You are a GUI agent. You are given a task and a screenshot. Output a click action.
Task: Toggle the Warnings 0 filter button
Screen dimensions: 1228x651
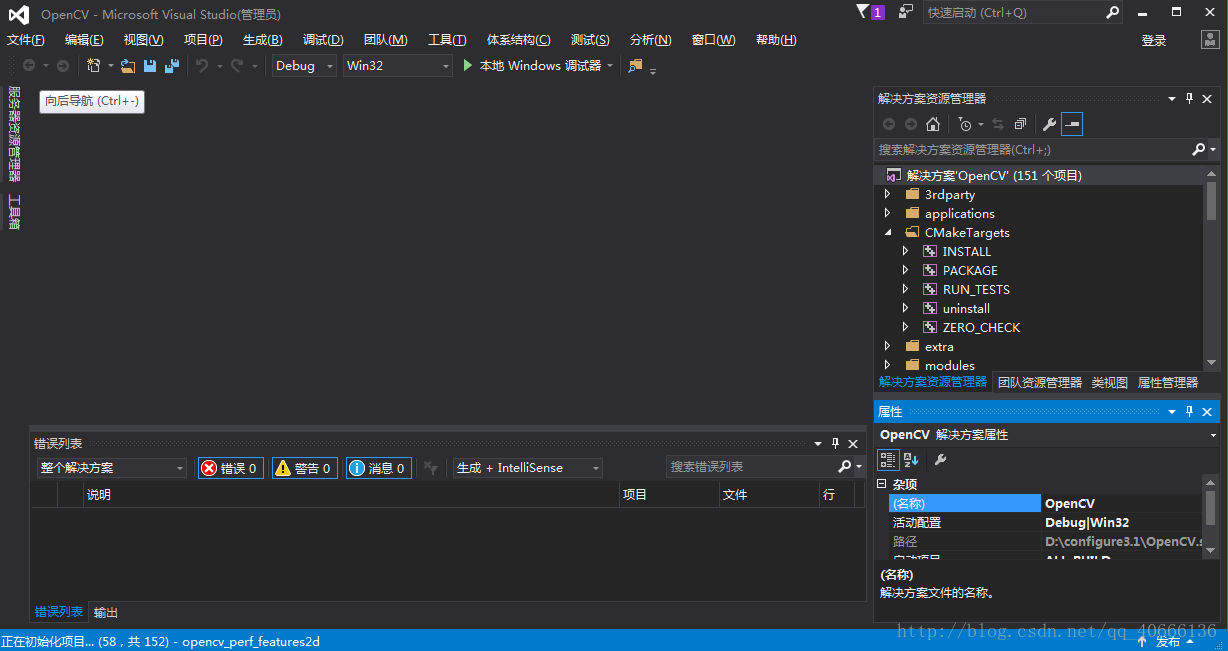tap(305, 468)
